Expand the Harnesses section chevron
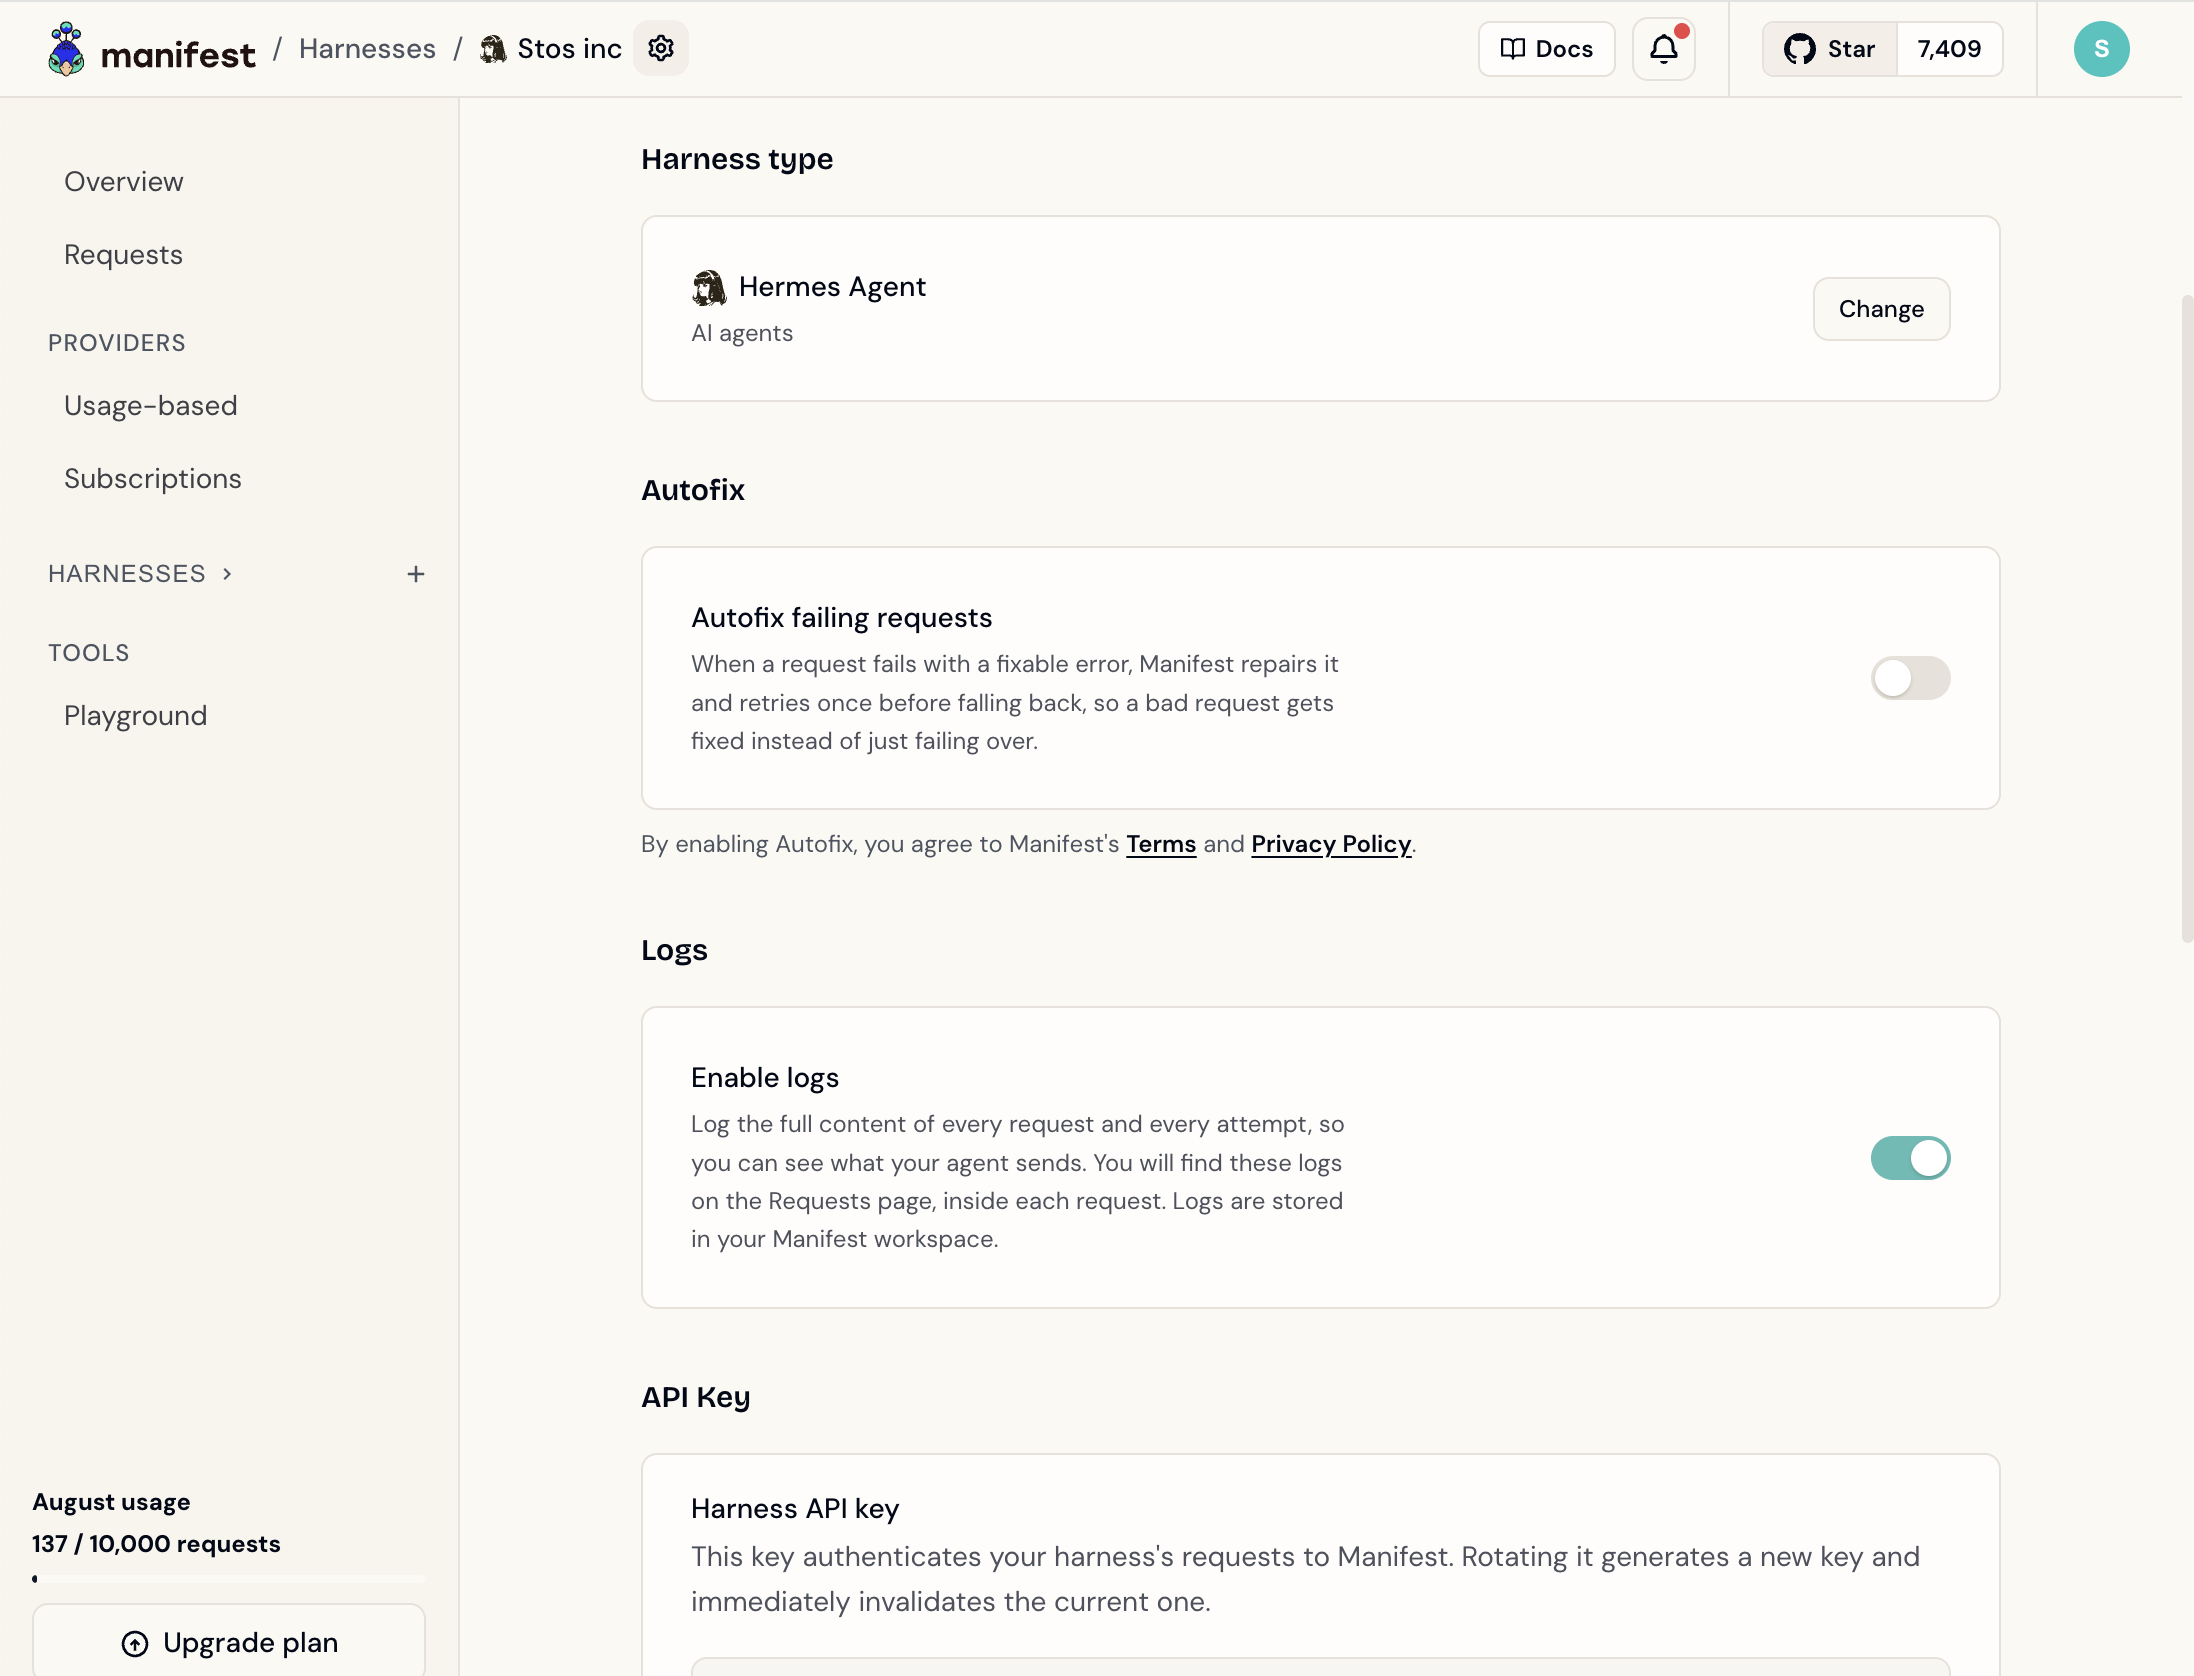The height and width of the screenshot is (1676, 2194). (x=227, y=574)
